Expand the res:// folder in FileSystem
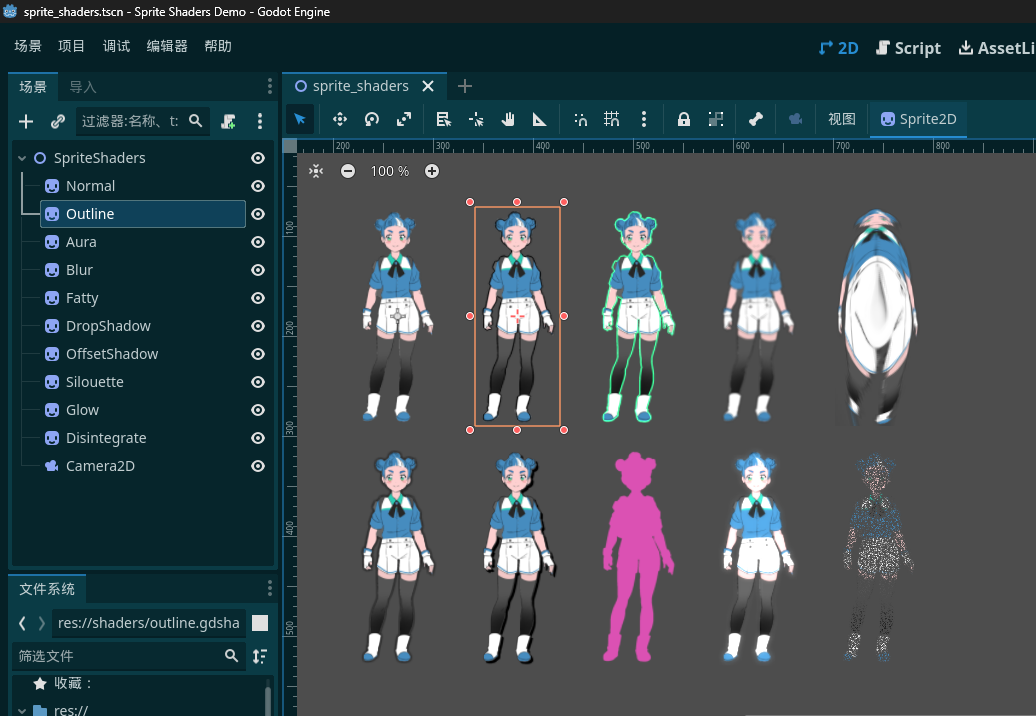 20,710
